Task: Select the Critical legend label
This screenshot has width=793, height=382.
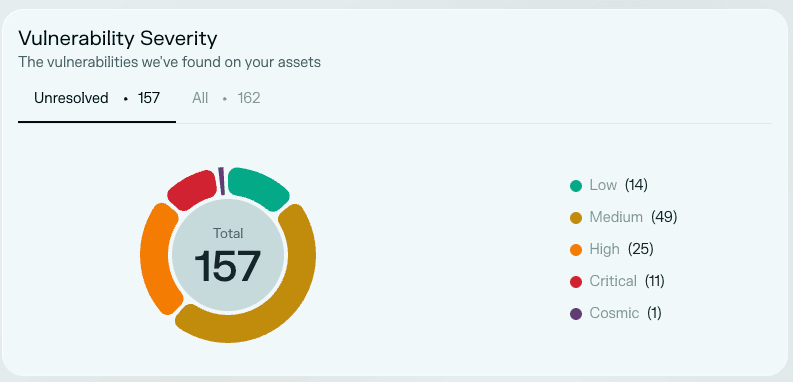Action: coord(613,281)
